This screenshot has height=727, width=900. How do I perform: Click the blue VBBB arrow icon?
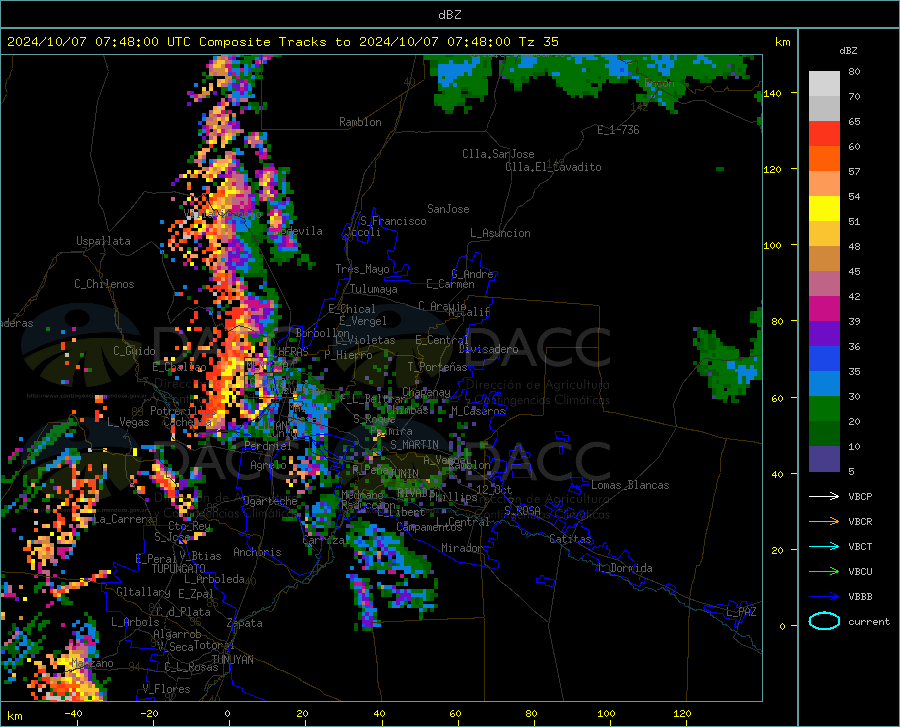point(824,597)
